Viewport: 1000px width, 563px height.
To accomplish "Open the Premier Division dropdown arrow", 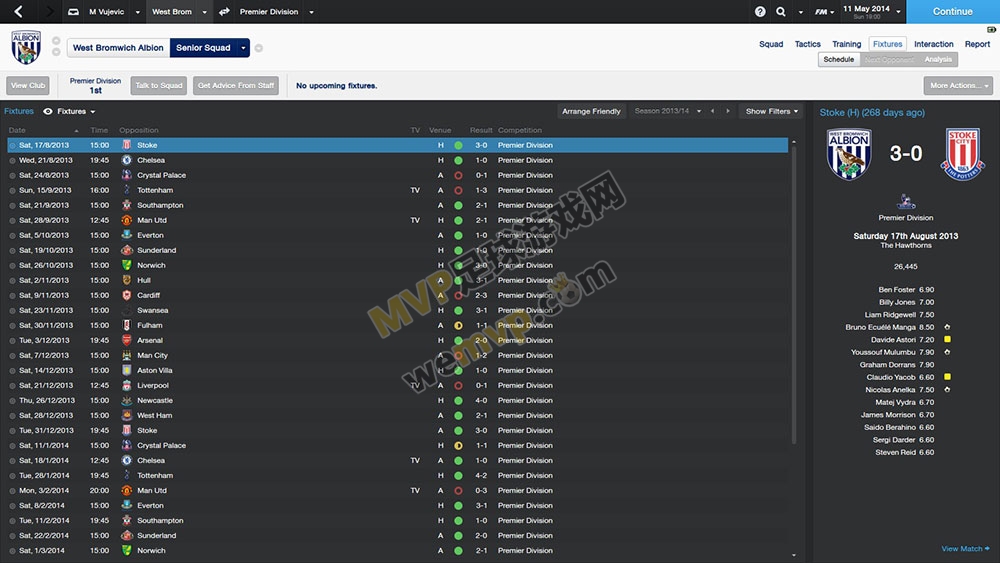I will [x=311, y=11].
